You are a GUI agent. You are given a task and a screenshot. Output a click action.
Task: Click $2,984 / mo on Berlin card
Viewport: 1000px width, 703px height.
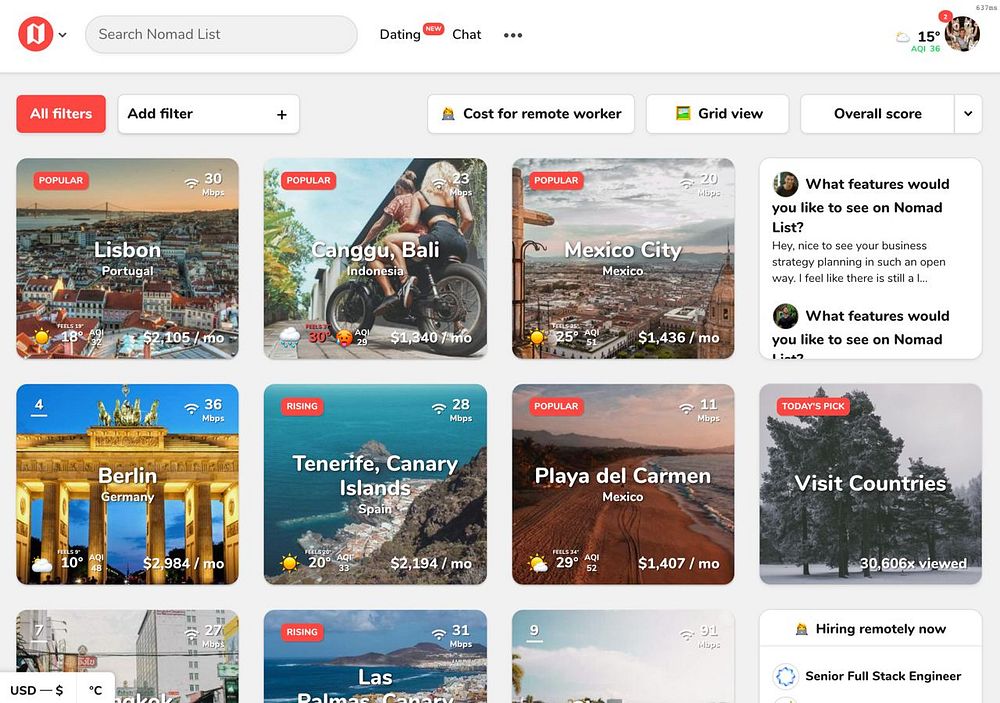[x=183, y=563]
